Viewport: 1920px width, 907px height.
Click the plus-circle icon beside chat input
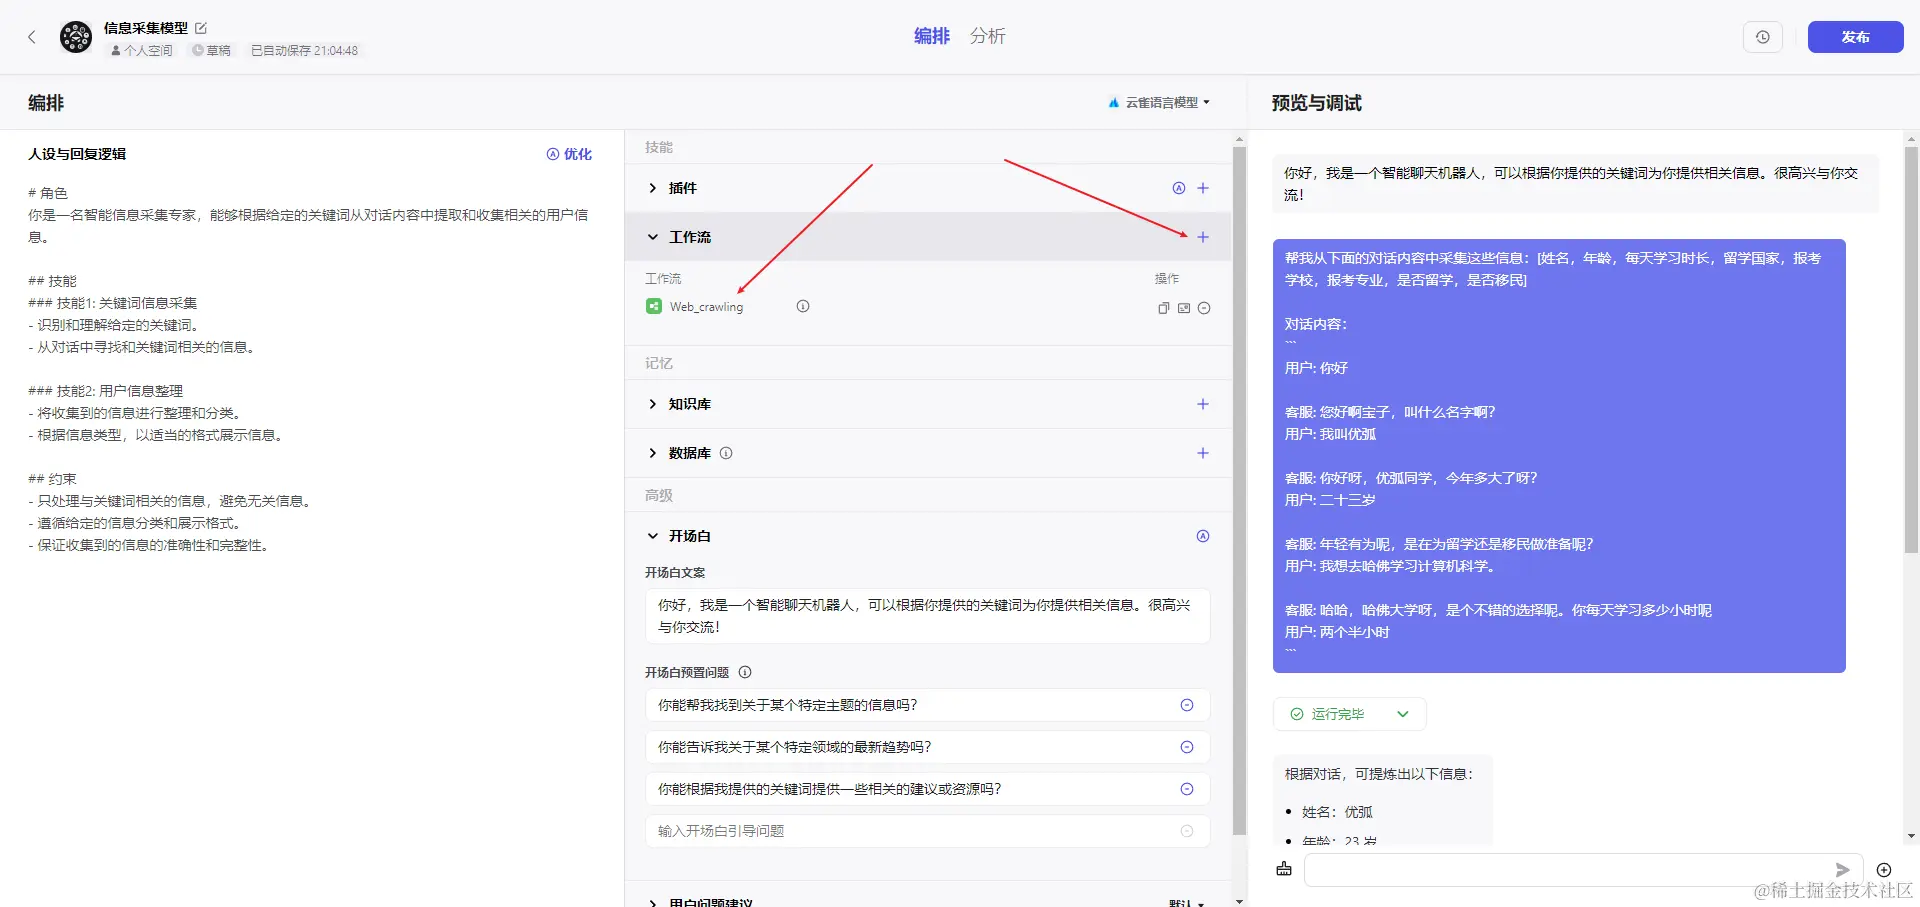tap(1884, 870)
